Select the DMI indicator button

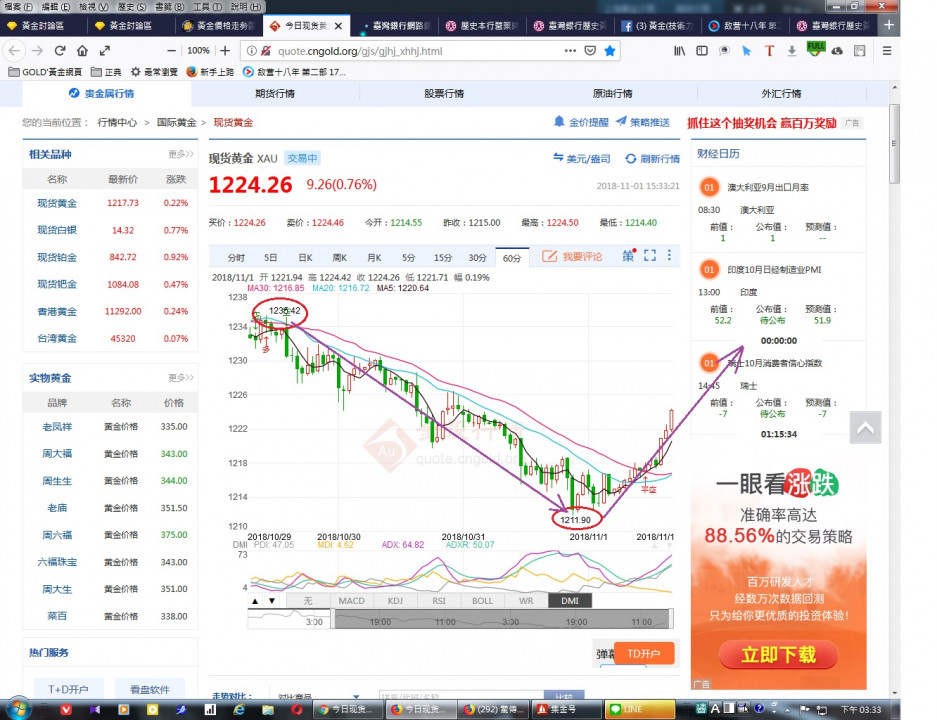click(570, 600)
